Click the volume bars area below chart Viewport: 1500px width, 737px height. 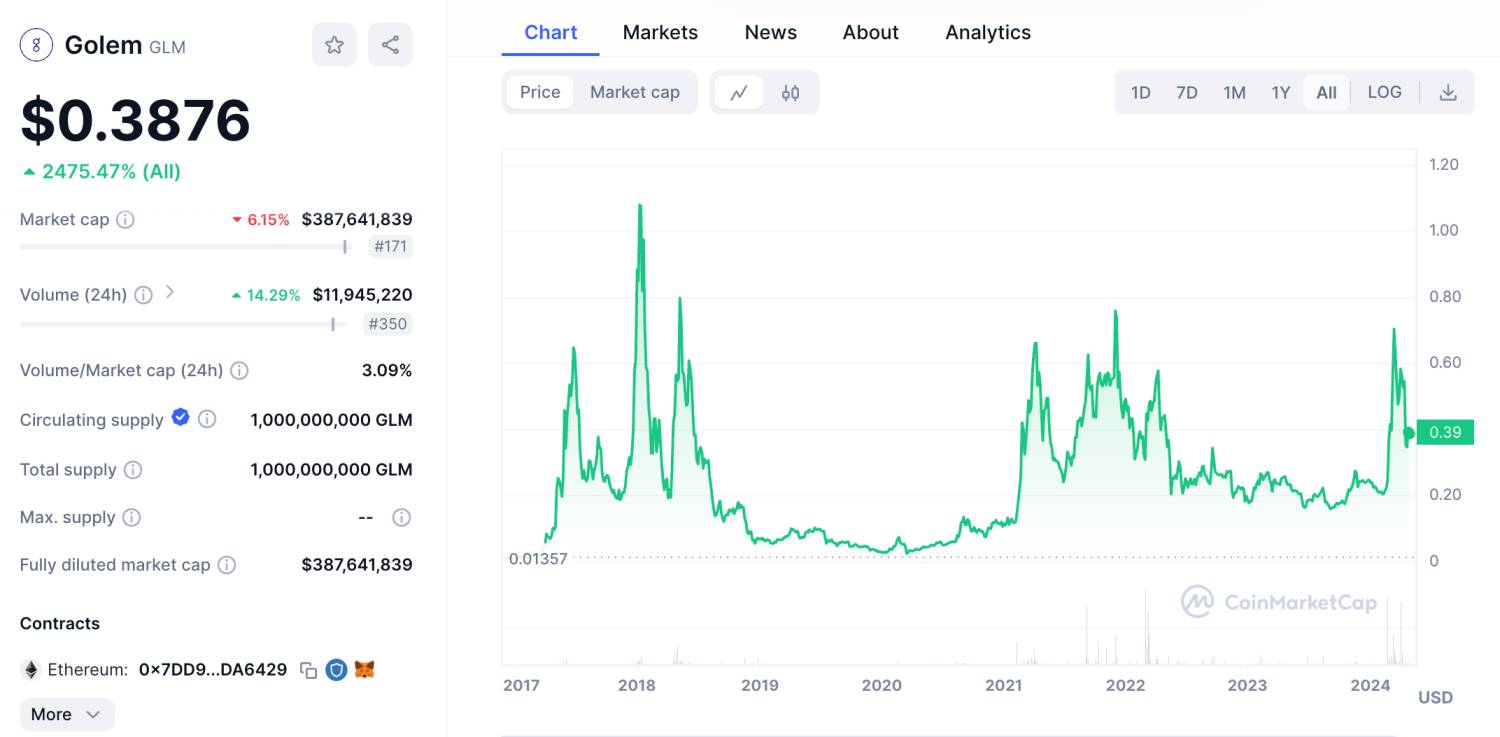[x=960, y=625]
